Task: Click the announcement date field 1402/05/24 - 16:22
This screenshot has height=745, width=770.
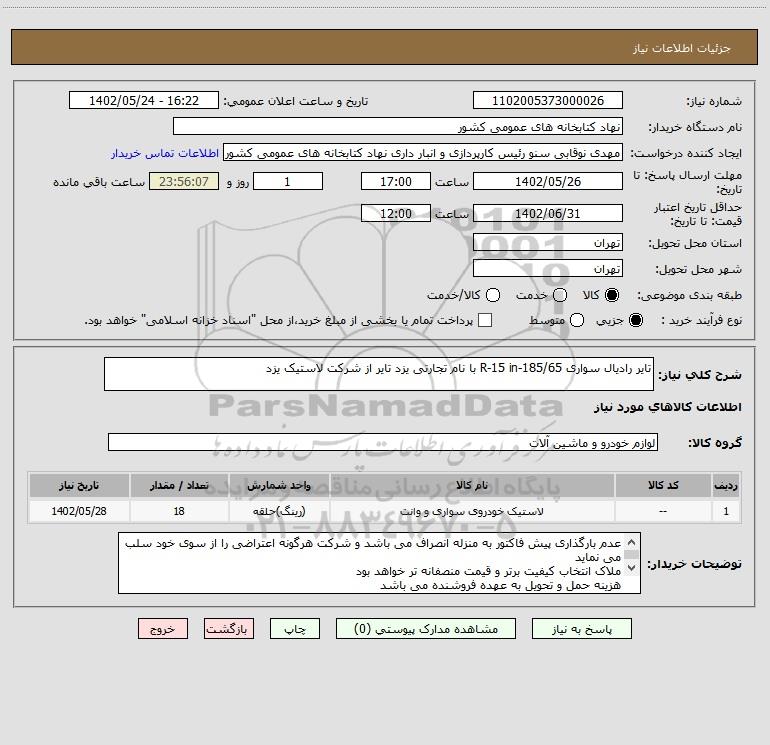Action: pyautogui.click(x=143, y=101)
